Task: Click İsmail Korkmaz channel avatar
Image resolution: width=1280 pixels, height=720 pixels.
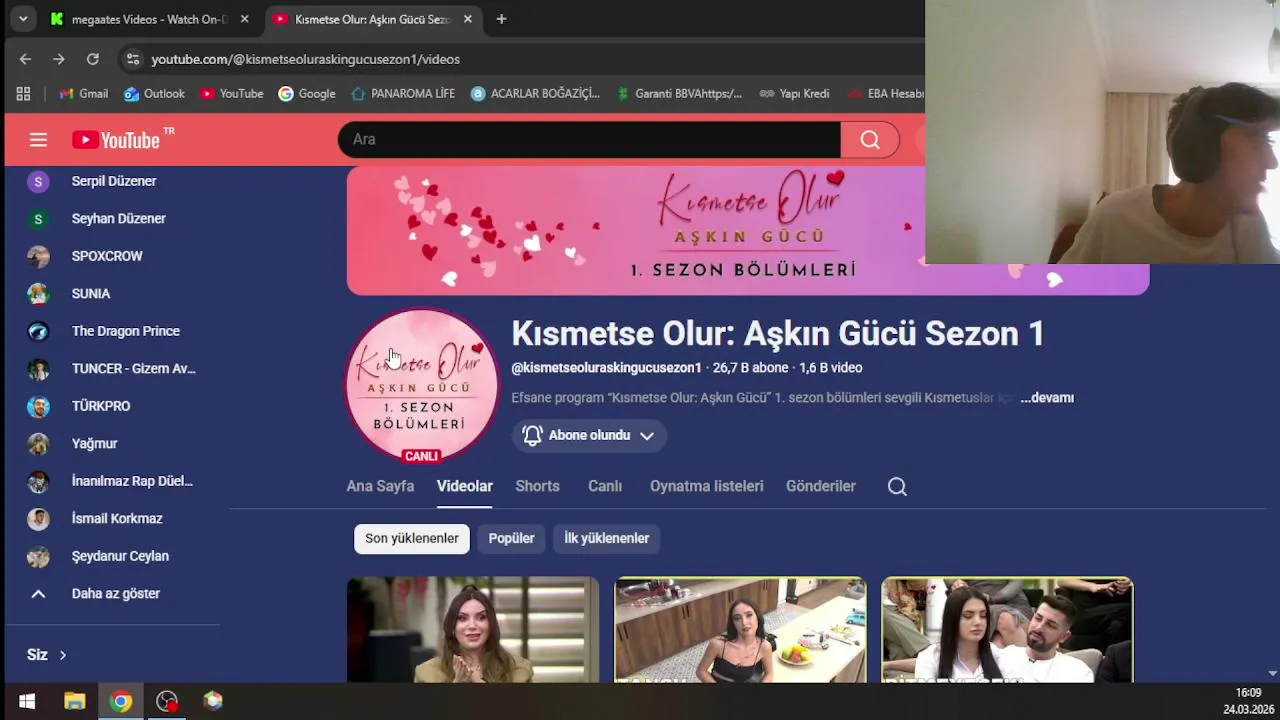Action: (38, 518)
